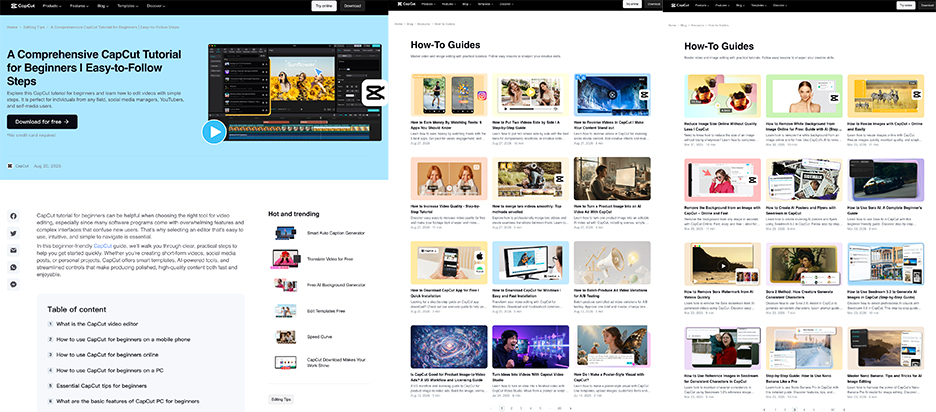936x412 pixels.
Task: Click the Free AI Background Generator trending icon
Action: [x=285, y=285]
